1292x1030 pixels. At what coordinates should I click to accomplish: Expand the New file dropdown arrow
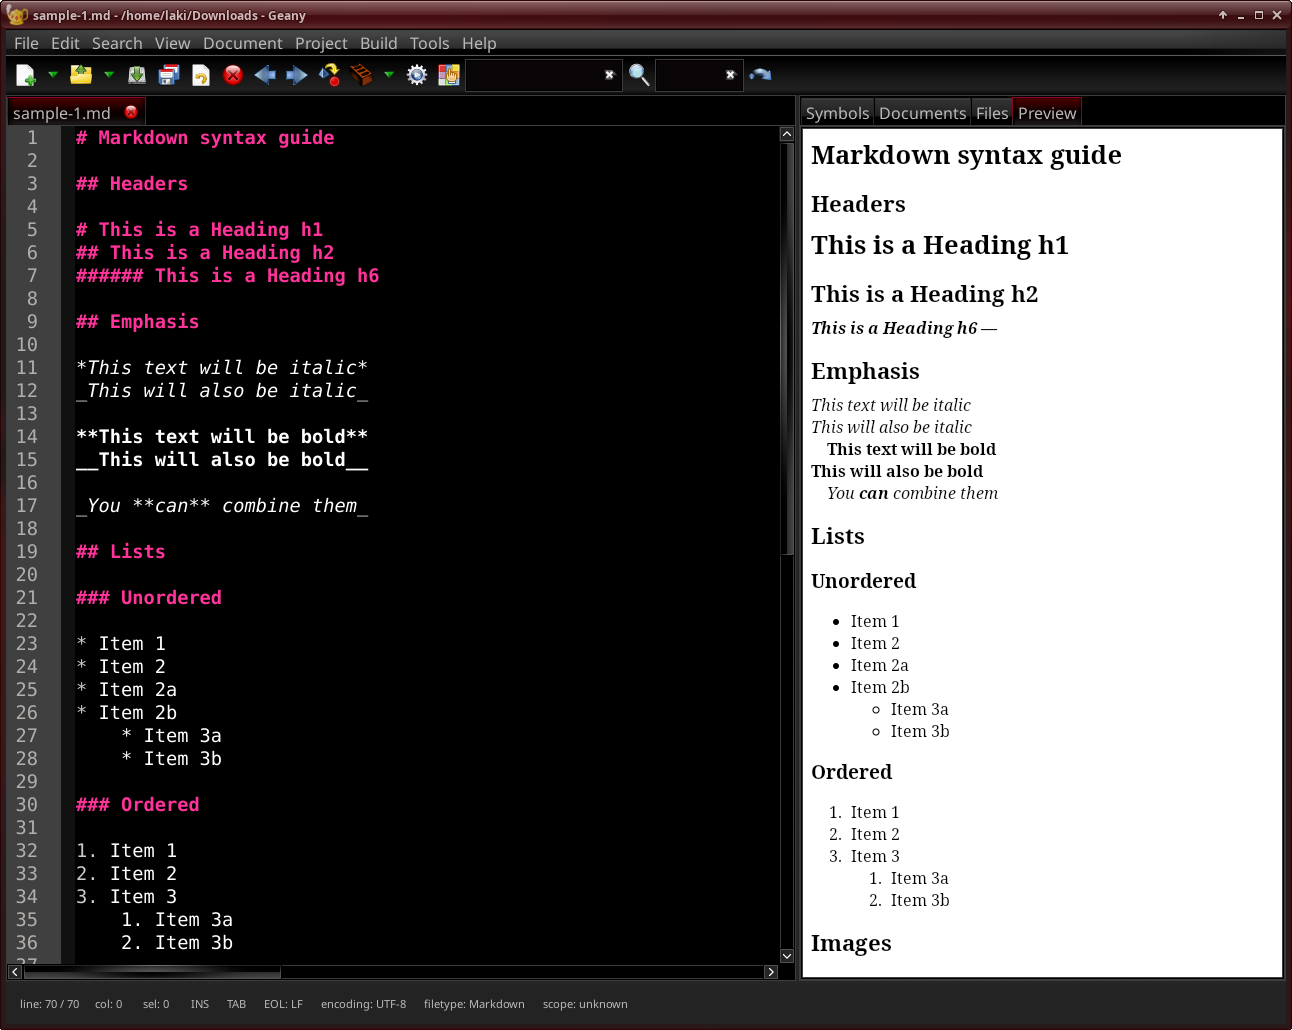(53, 75)
